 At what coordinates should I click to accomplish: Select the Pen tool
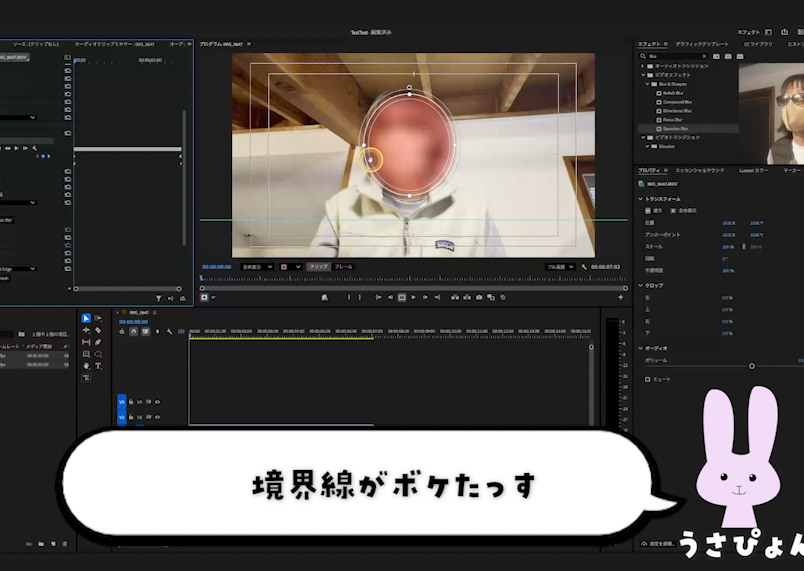coord(98,342)
